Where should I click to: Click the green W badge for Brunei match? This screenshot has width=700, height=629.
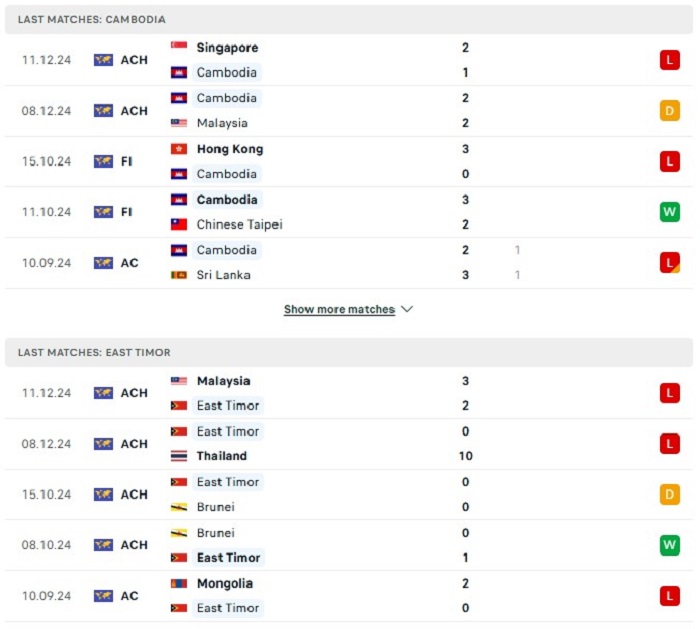[670, 545]
